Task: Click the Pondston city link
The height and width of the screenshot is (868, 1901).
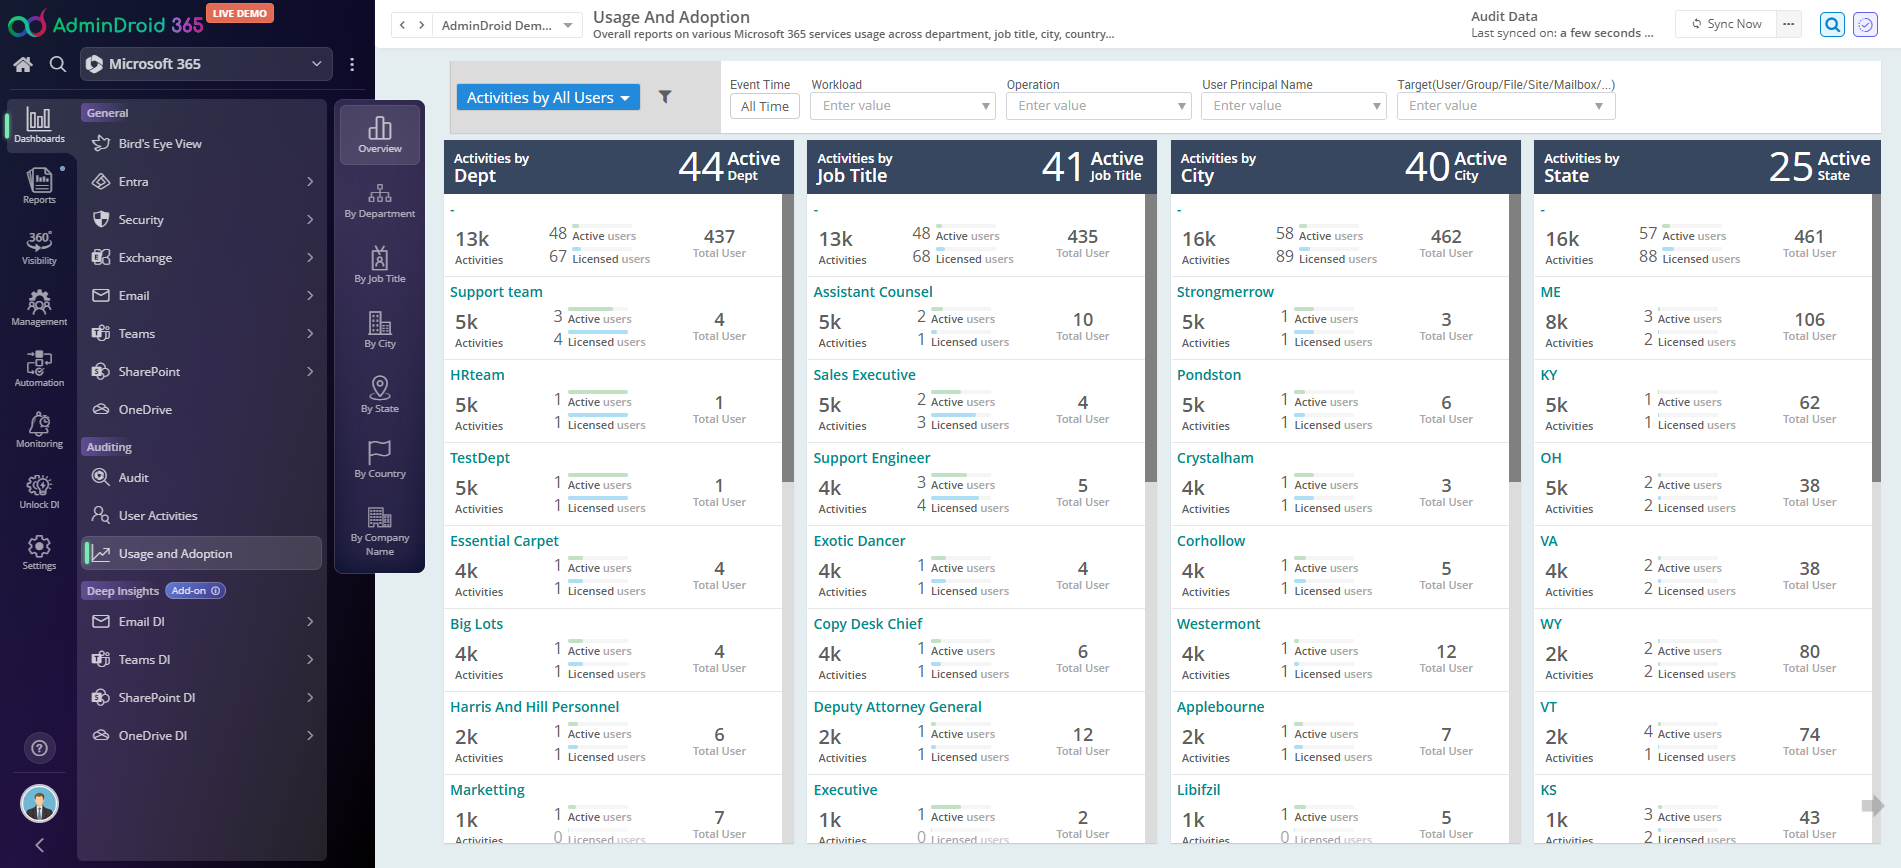Action: point(1209,375)
